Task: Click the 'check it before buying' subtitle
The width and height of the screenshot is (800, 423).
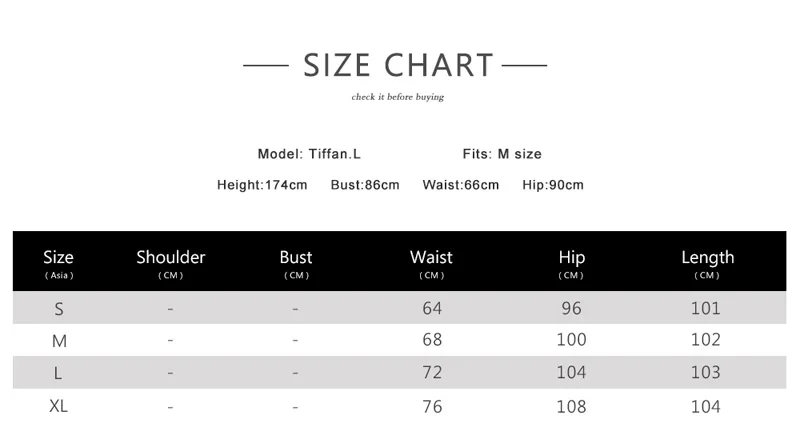Action: pyautogui.click(x=397, y=97)
